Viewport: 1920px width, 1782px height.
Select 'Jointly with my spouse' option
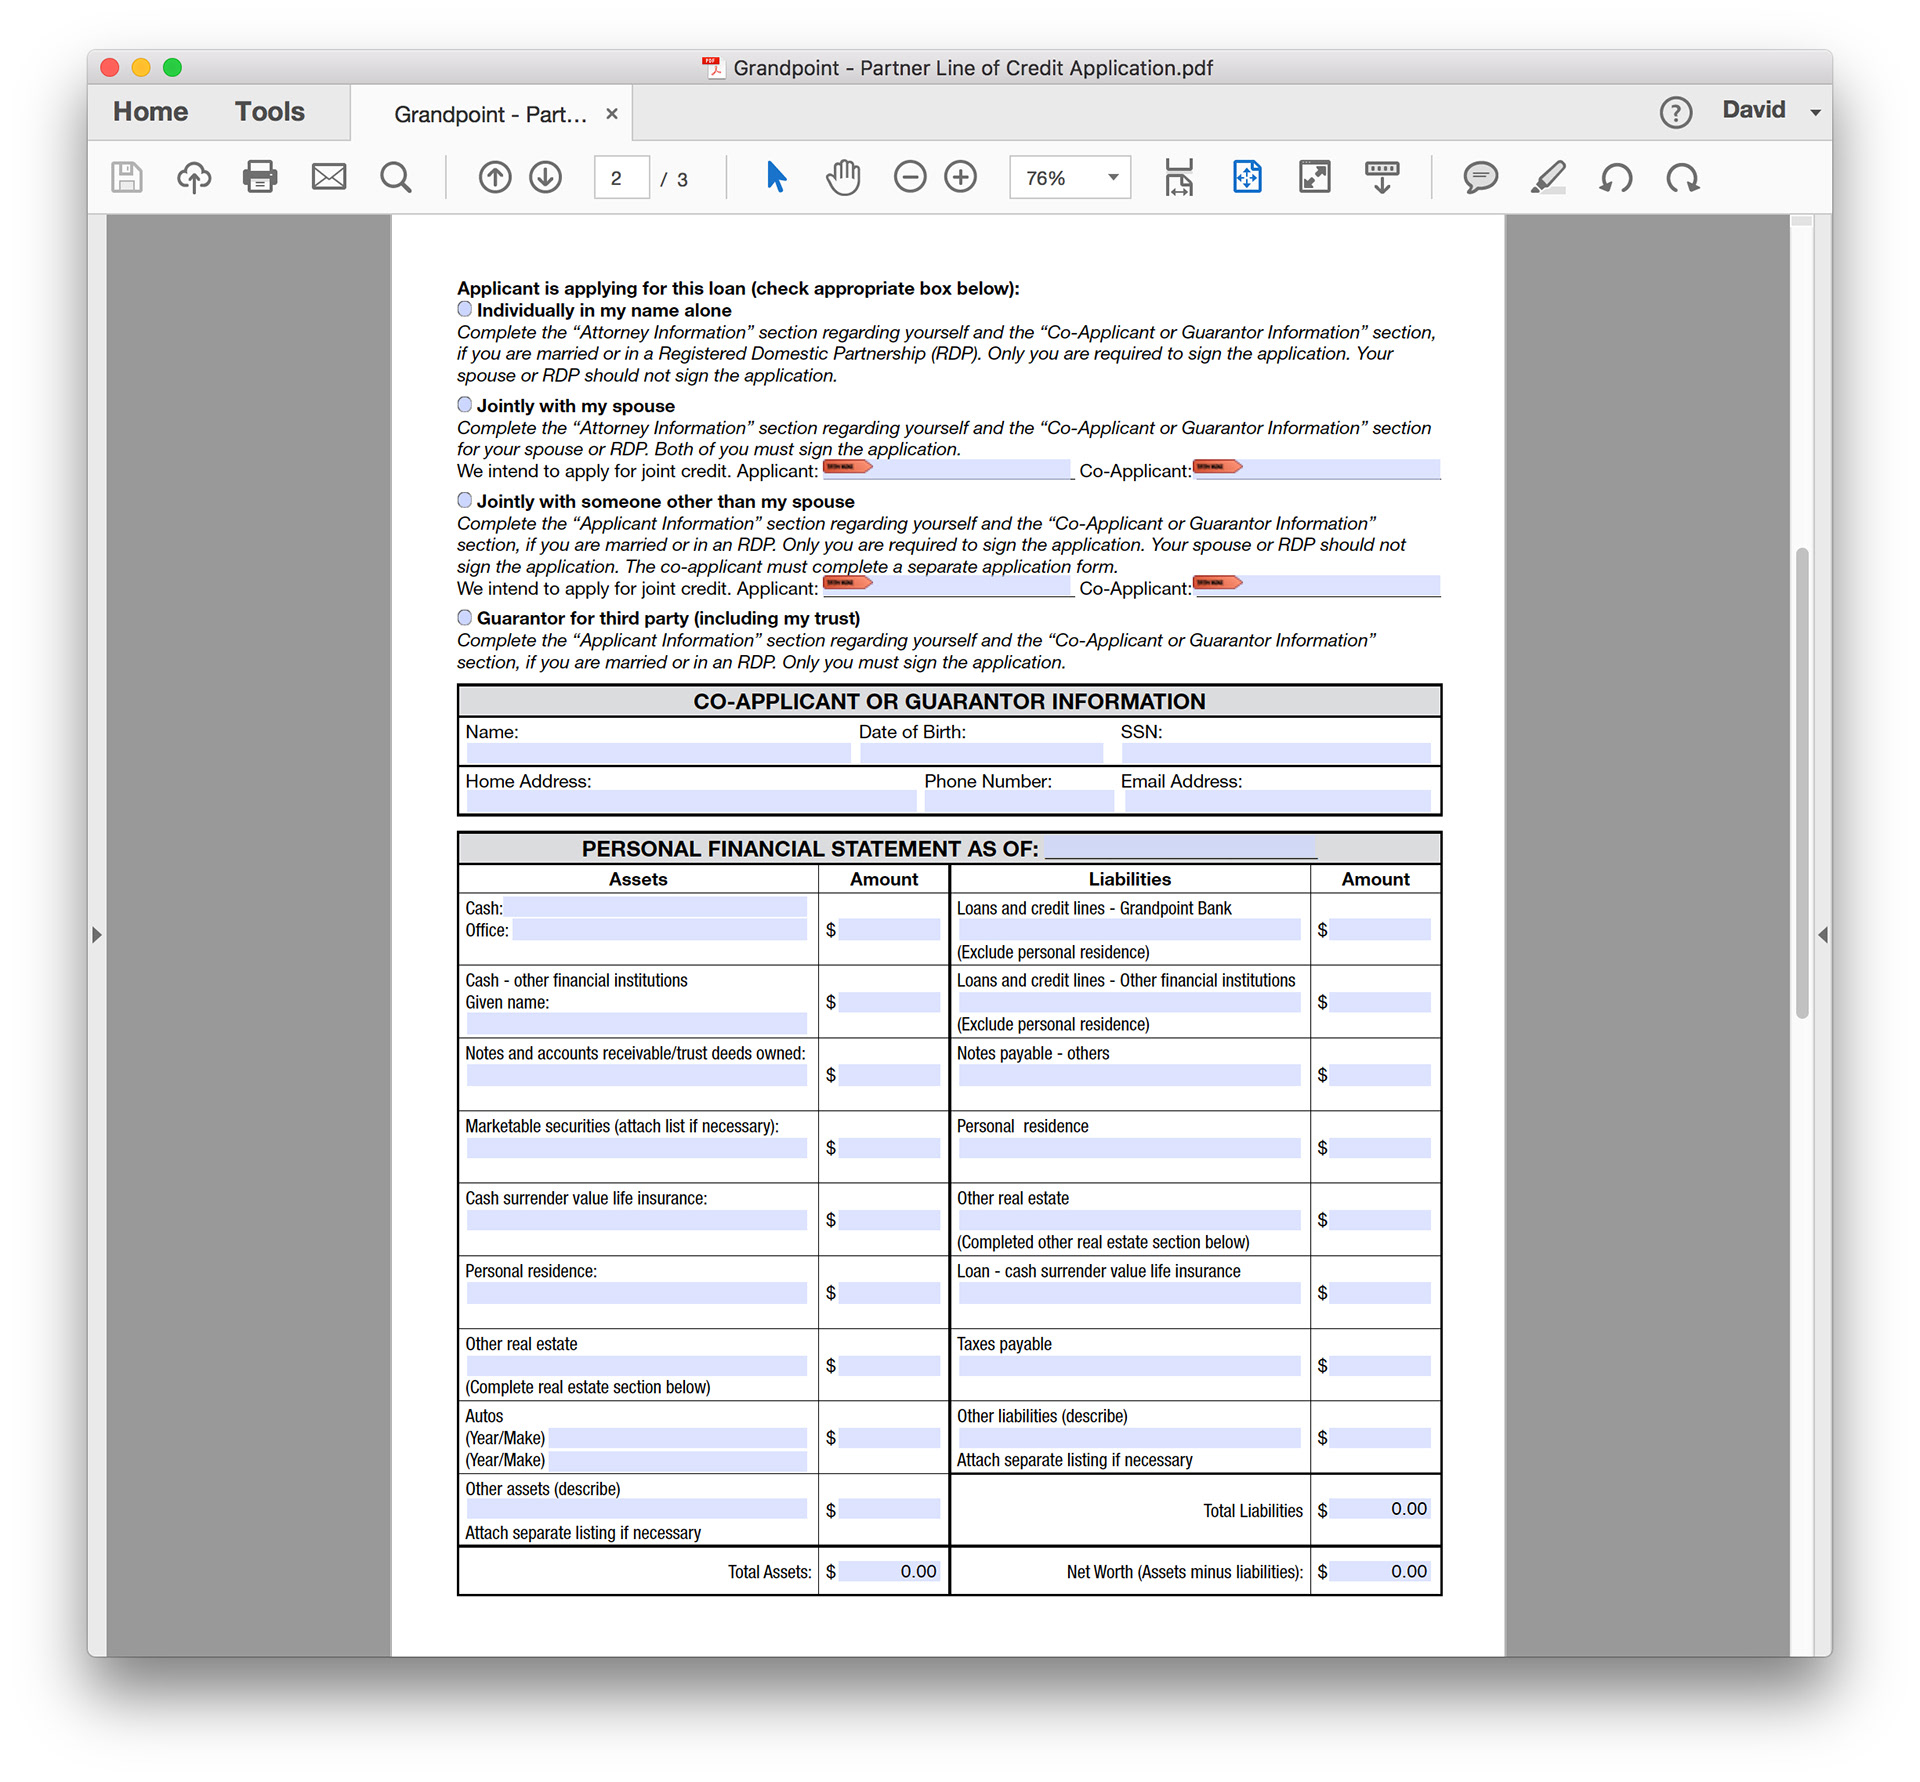tap(465, 404)
